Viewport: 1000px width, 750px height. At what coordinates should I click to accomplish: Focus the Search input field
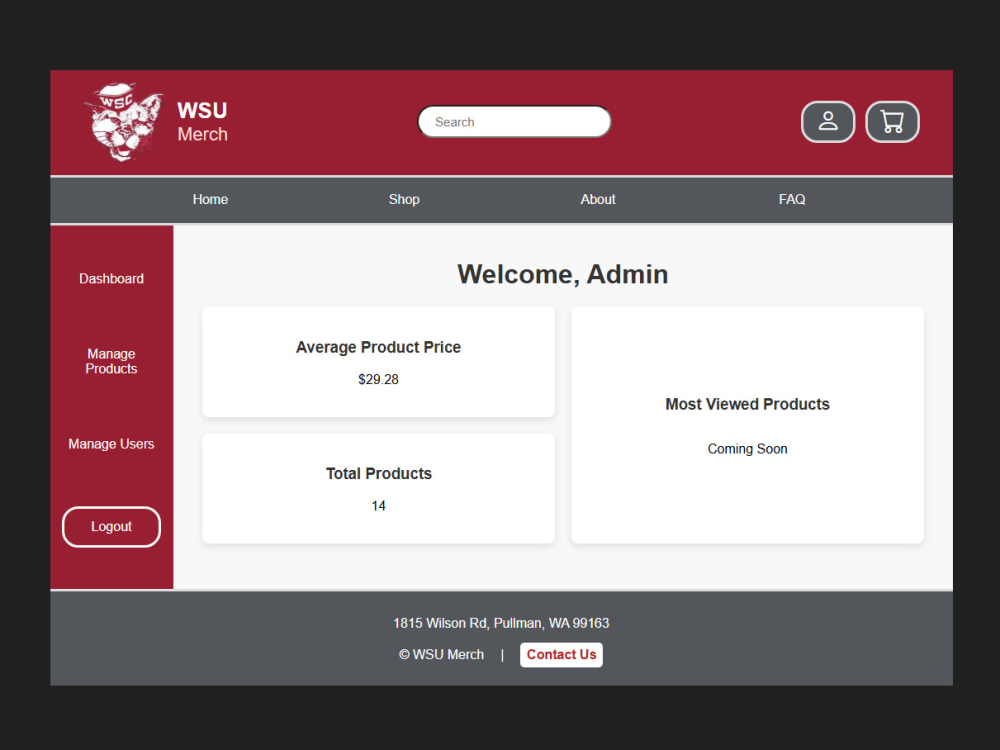tap(514, 122)
